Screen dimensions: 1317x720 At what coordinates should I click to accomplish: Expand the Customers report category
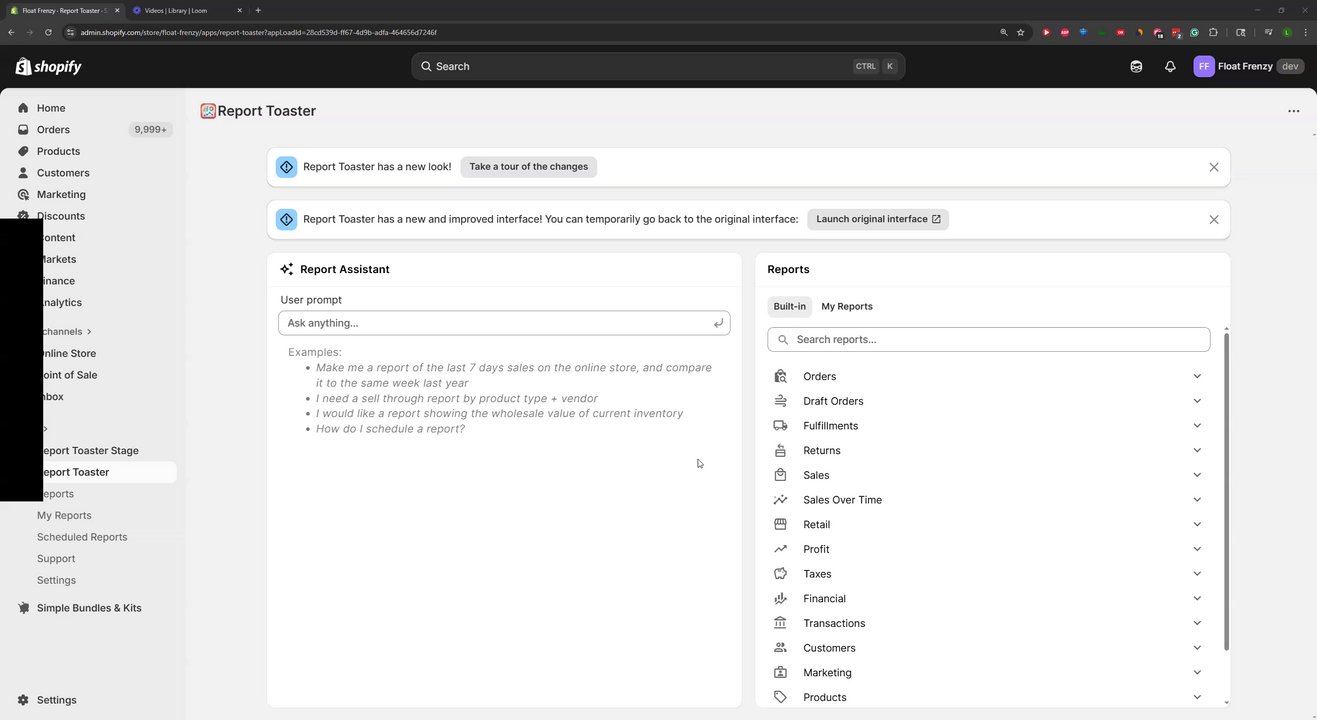pos(1197,648)
